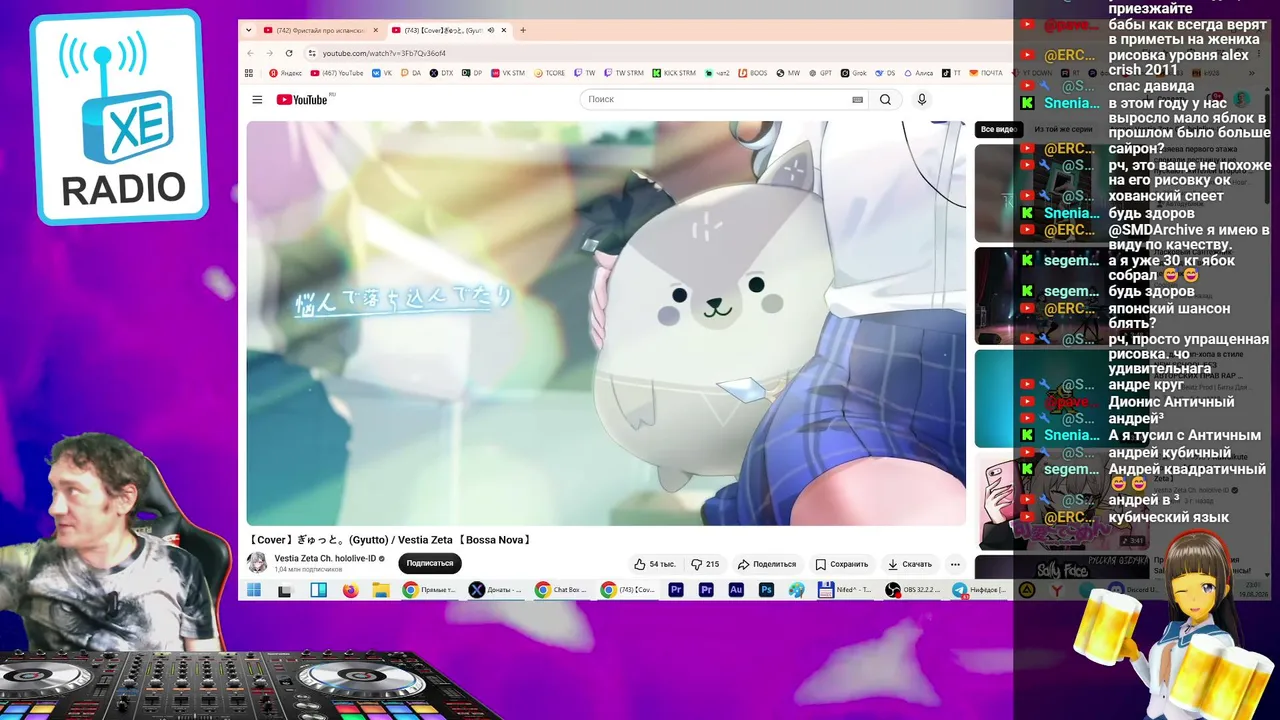Click the Сохранить save button
The height and width of the screenshot is (720, 1280).
[842, 564]
